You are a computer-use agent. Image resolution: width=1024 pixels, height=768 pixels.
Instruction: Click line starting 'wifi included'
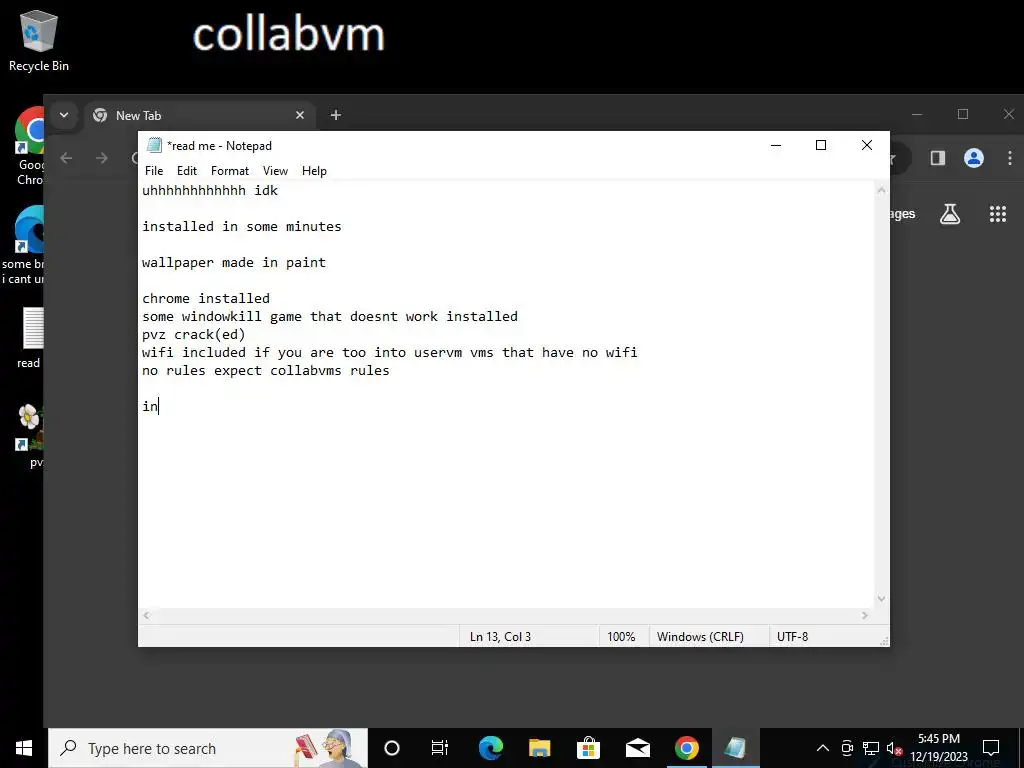(389, 353)
